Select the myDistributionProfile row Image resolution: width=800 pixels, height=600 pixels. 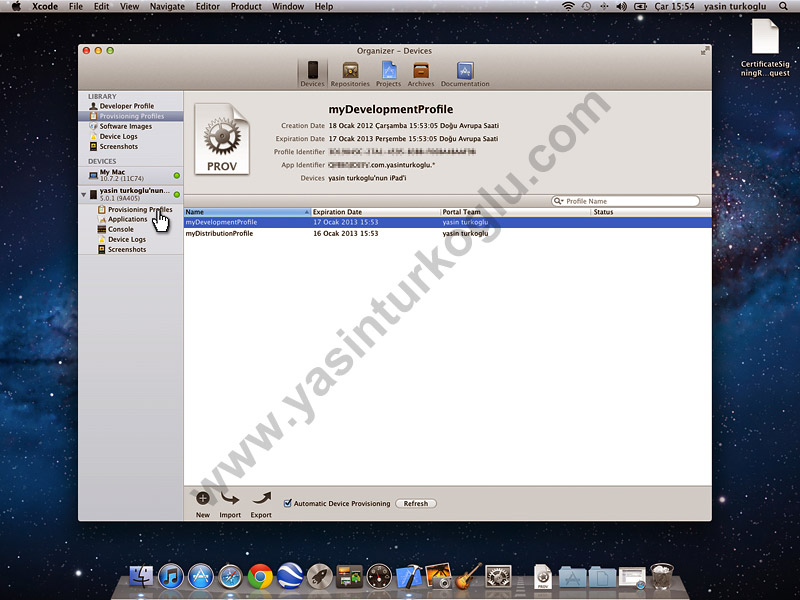pyautogui.click(x=447, y=234)
